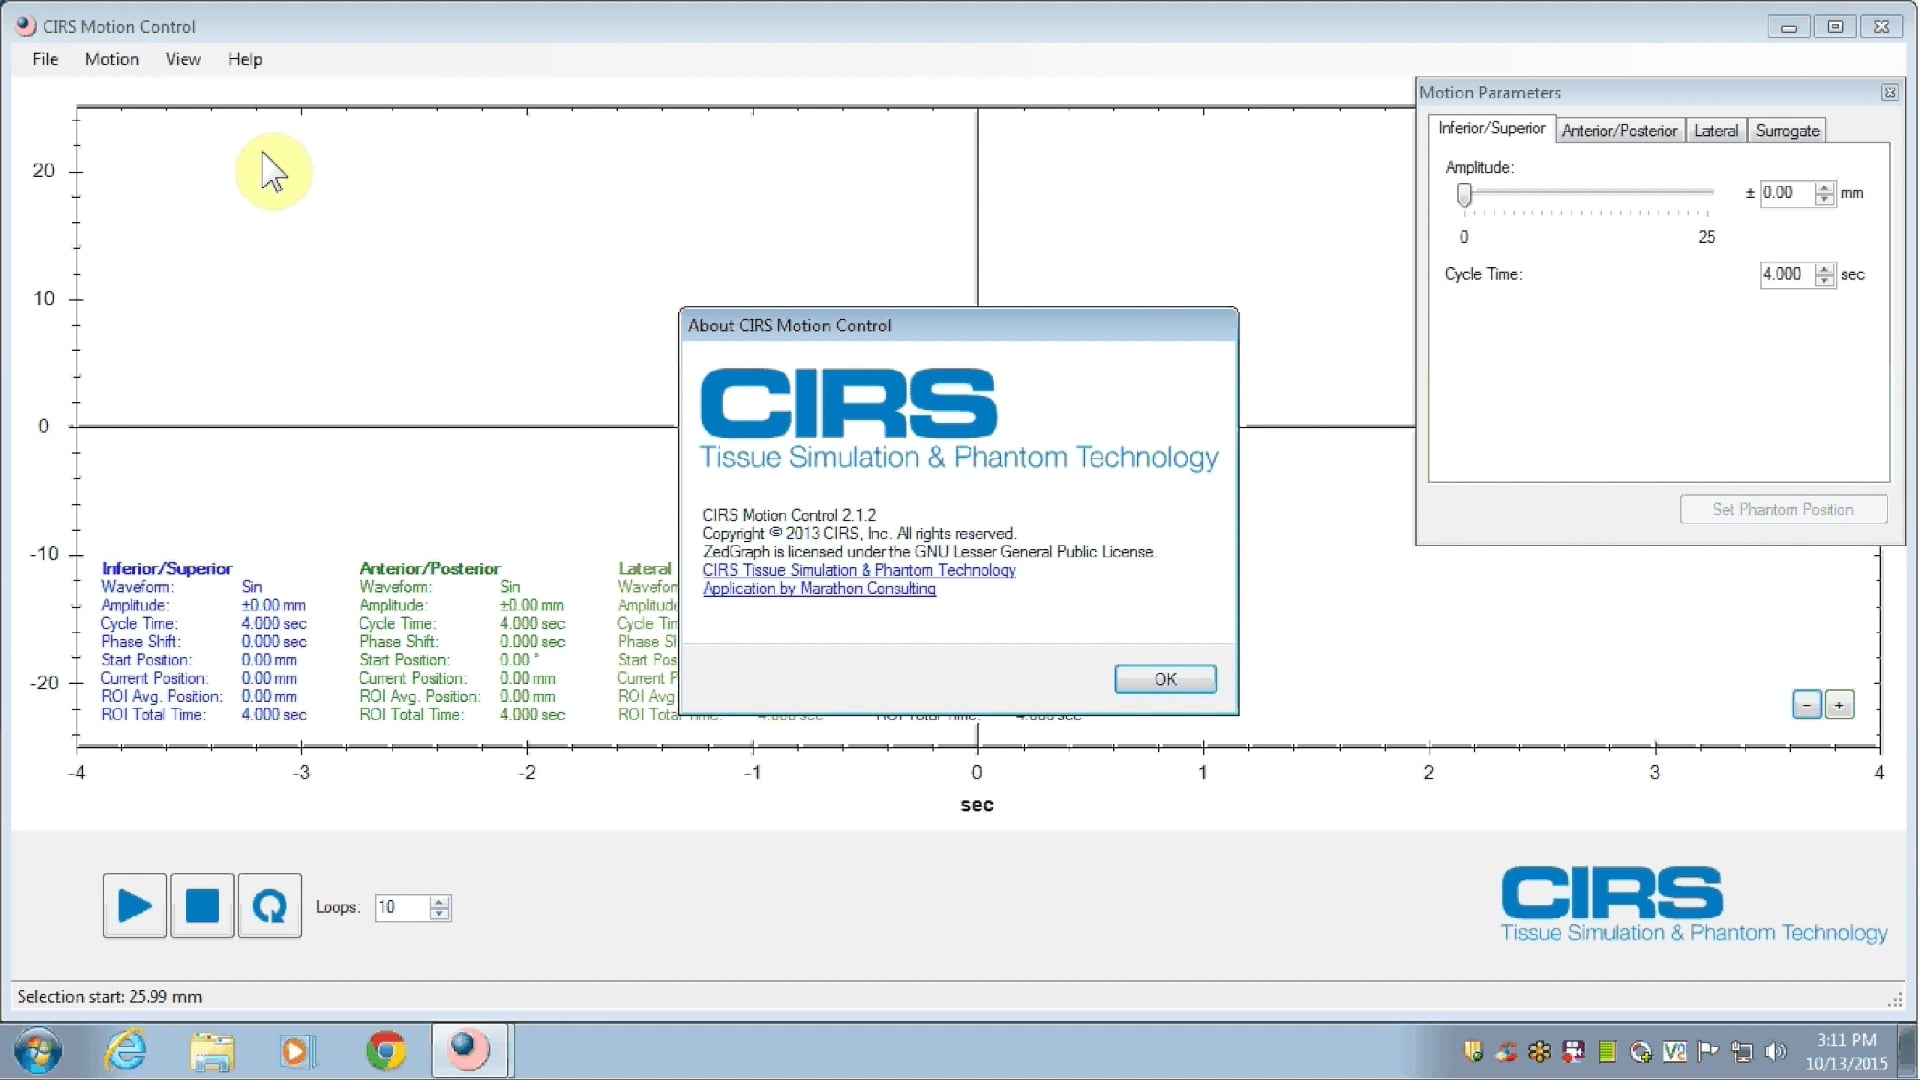Click OK in the About dialog
This screenshot has width=1920, height=1080.
point(1165,679)
